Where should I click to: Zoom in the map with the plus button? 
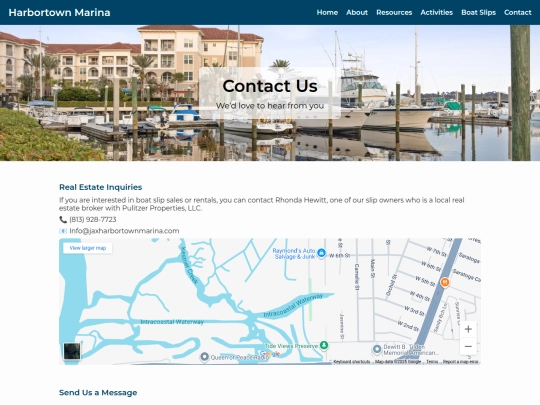click(x=468, y=329)
